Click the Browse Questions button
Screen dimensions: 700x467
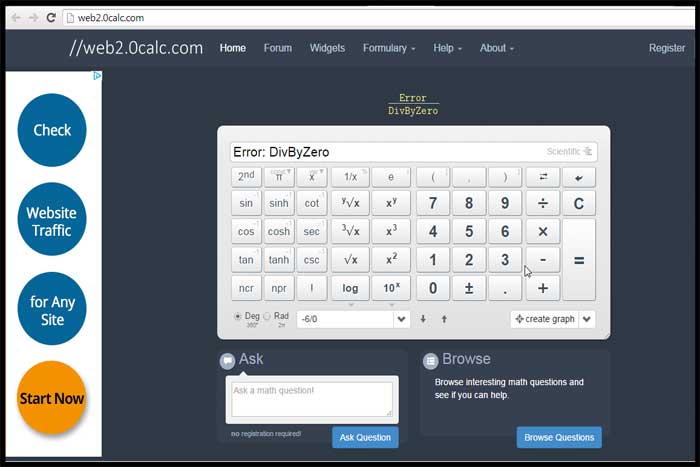point(559,438)
